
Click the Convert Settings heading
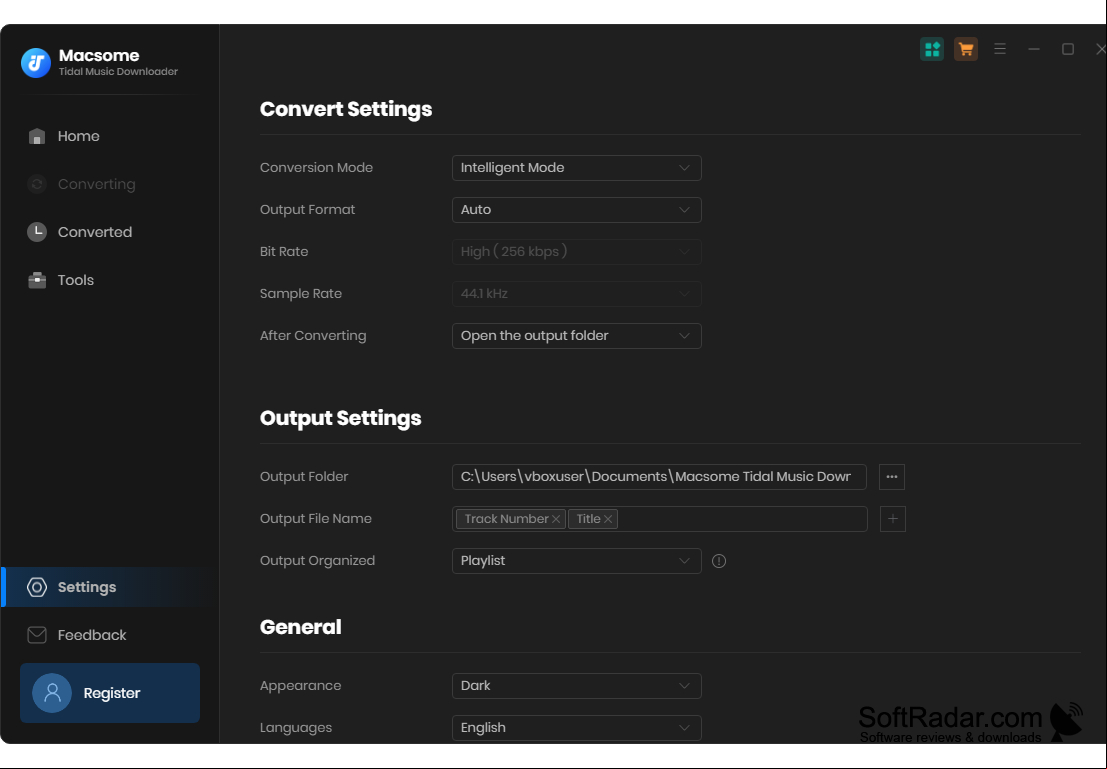[346, 109]
